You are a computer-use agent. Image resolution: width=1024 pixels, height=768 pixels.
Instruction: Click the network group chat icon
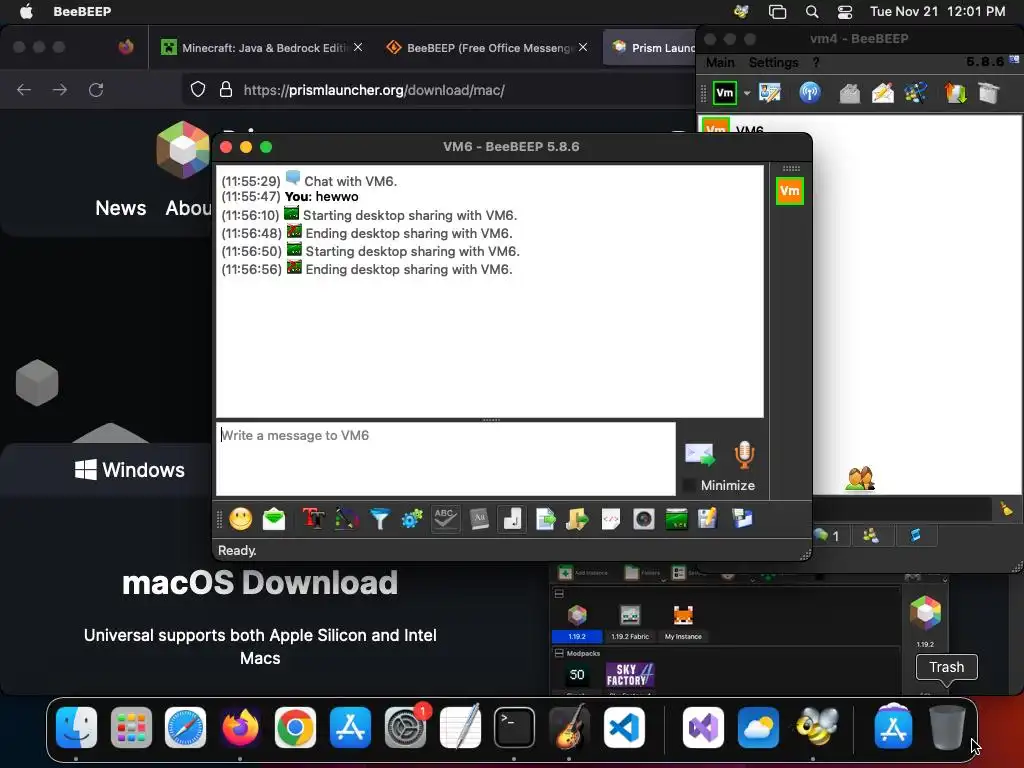[916, 93]
